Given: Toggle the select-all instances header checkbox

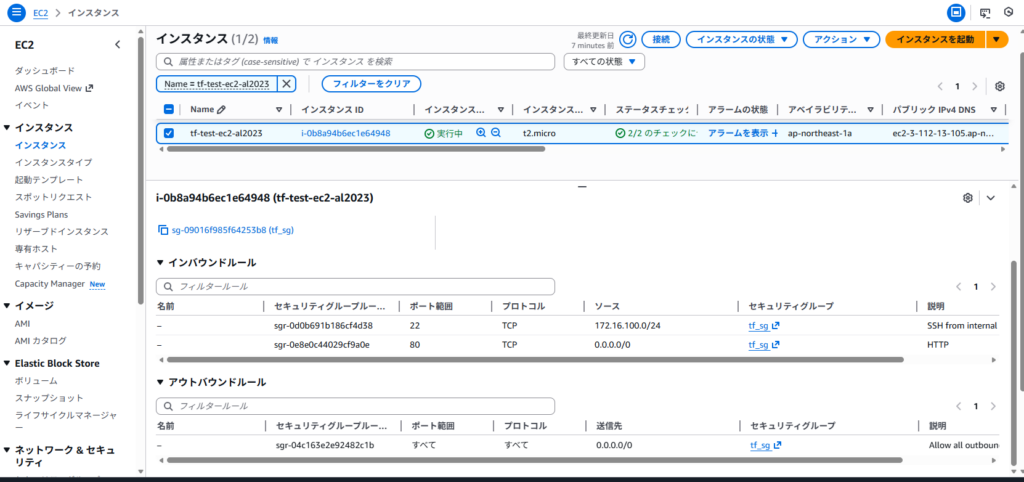Looking at the screenshot, I should point(168,109).
